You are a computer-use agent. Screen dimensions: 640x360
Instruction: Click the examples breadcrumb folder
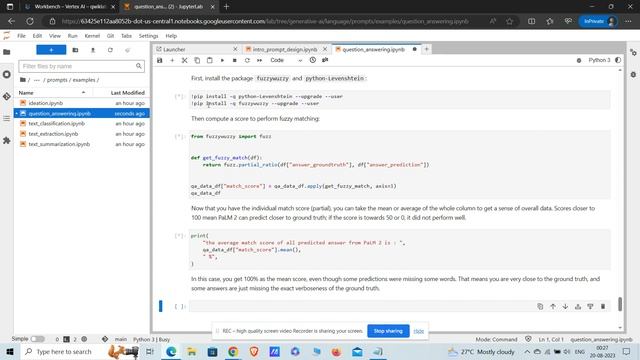tap(84, 80)
